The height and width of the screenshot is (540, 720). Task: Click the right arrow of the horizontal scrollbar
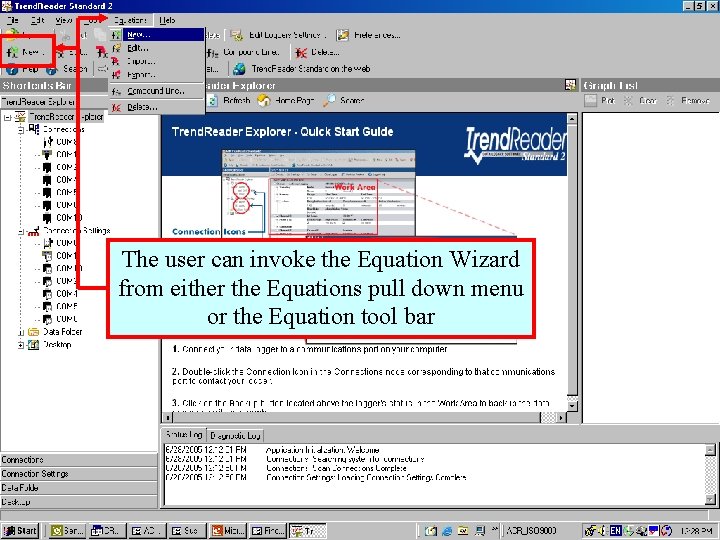(x=561, y=417)
